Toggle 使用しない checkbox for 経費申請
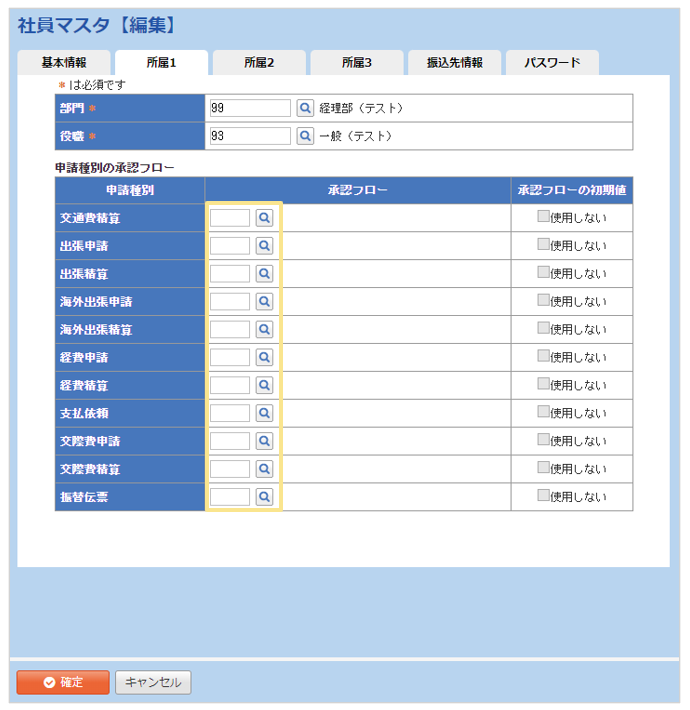 tap(543, 356)
